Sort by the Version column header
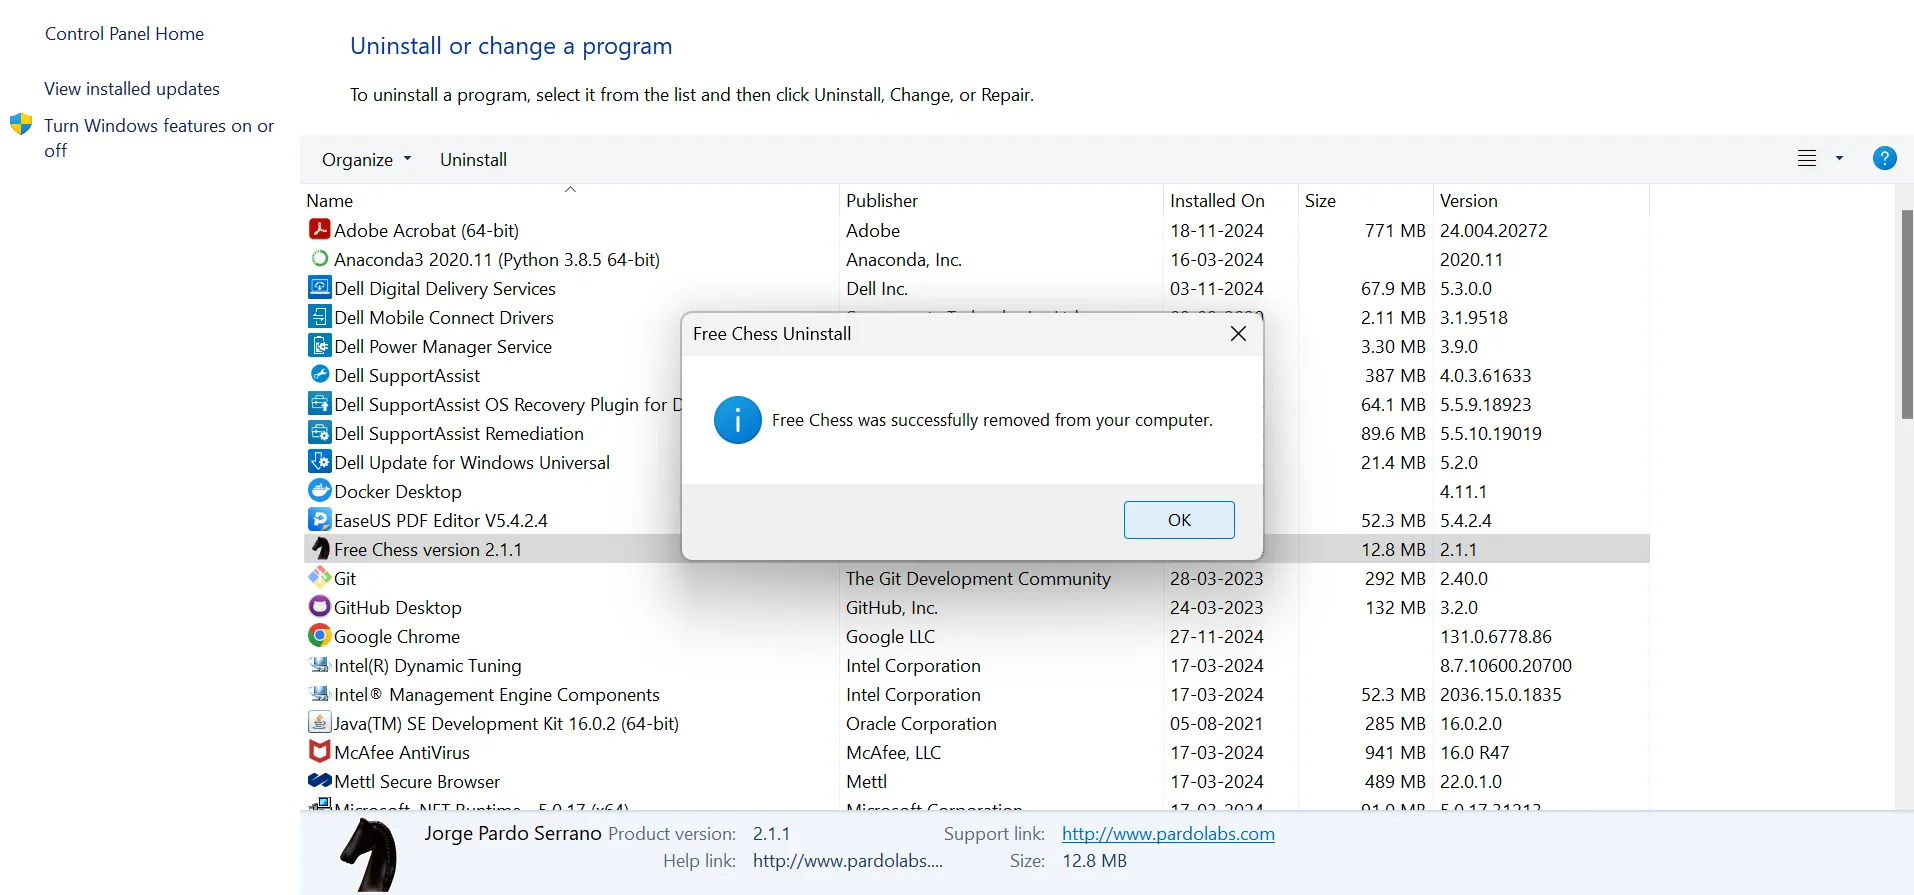The image size is (1914, 895). click(x=1468, y=201)
